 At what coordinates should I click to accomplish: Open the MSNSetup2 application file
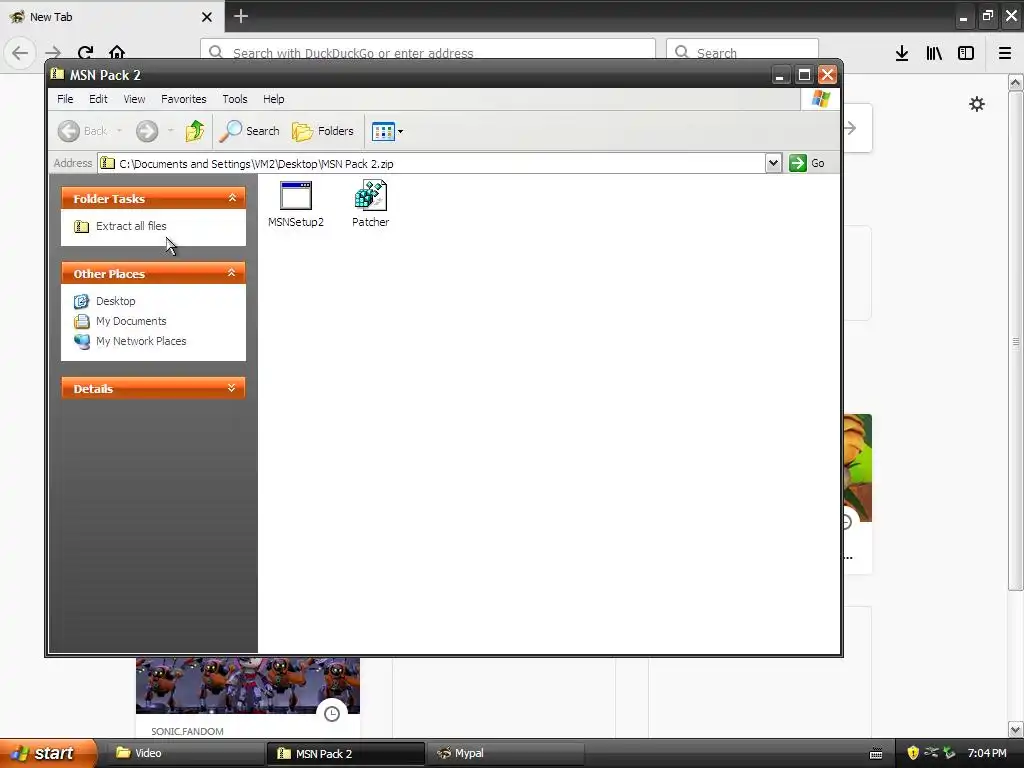click(296, 204)
